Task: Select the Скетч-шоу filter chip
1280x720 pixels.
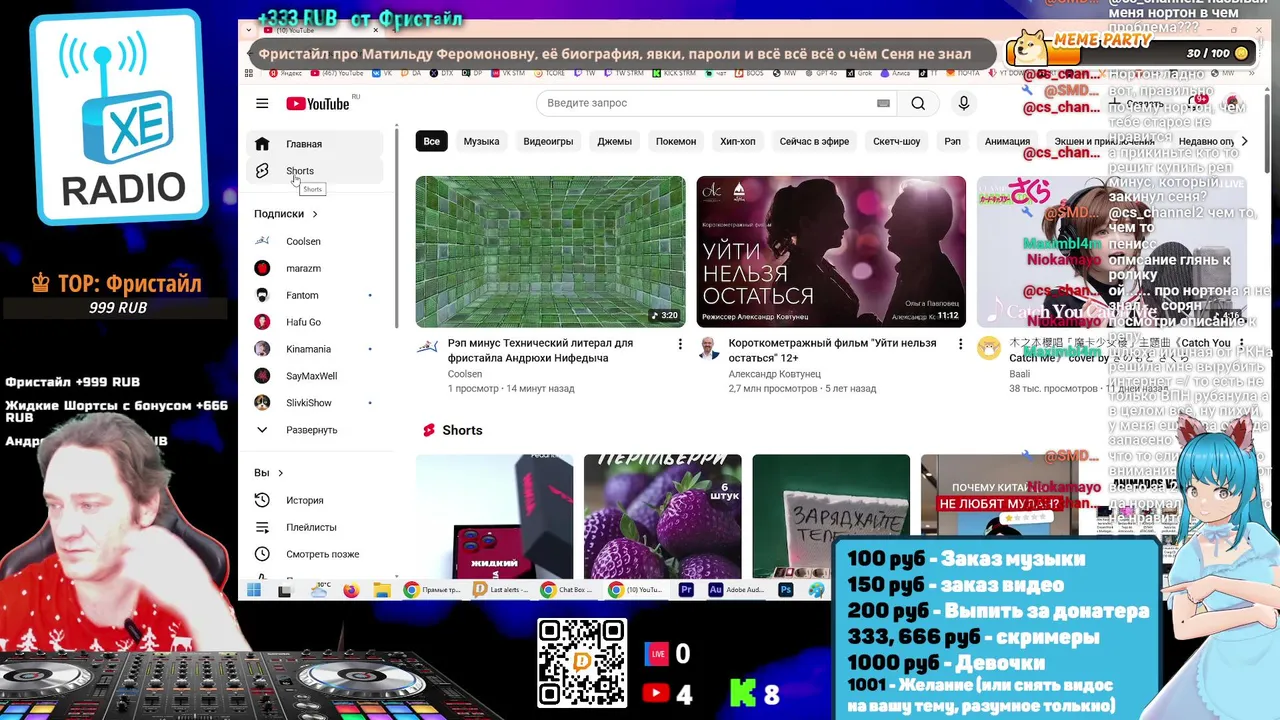Action: 896,141
